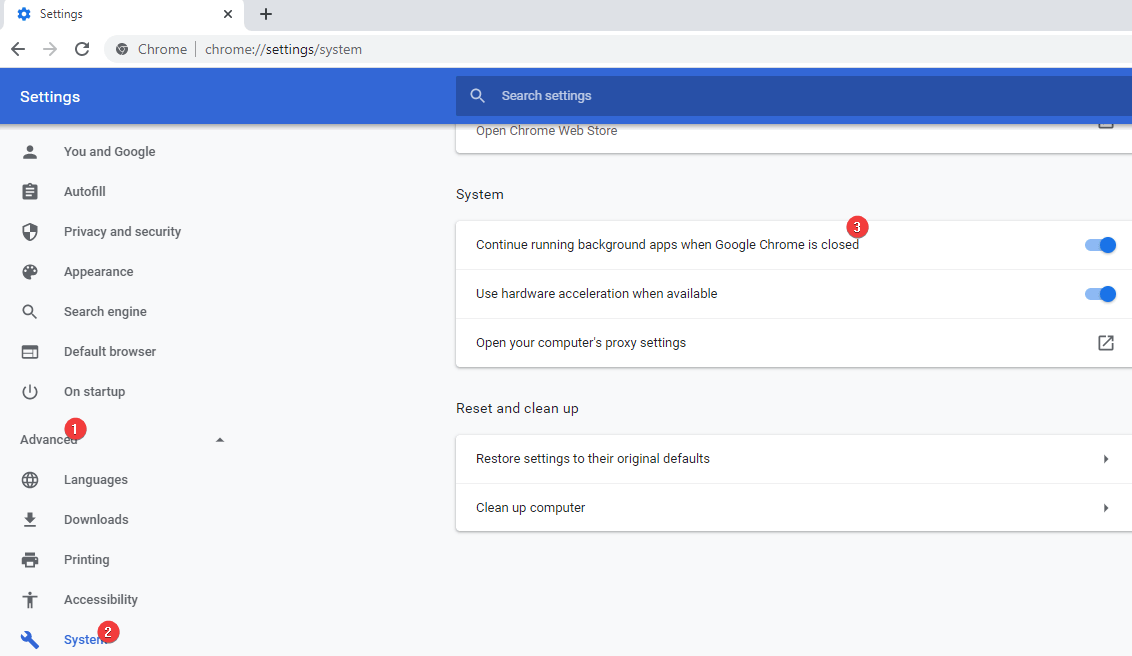Open your computer's proxy settings

coord(1105,343)
